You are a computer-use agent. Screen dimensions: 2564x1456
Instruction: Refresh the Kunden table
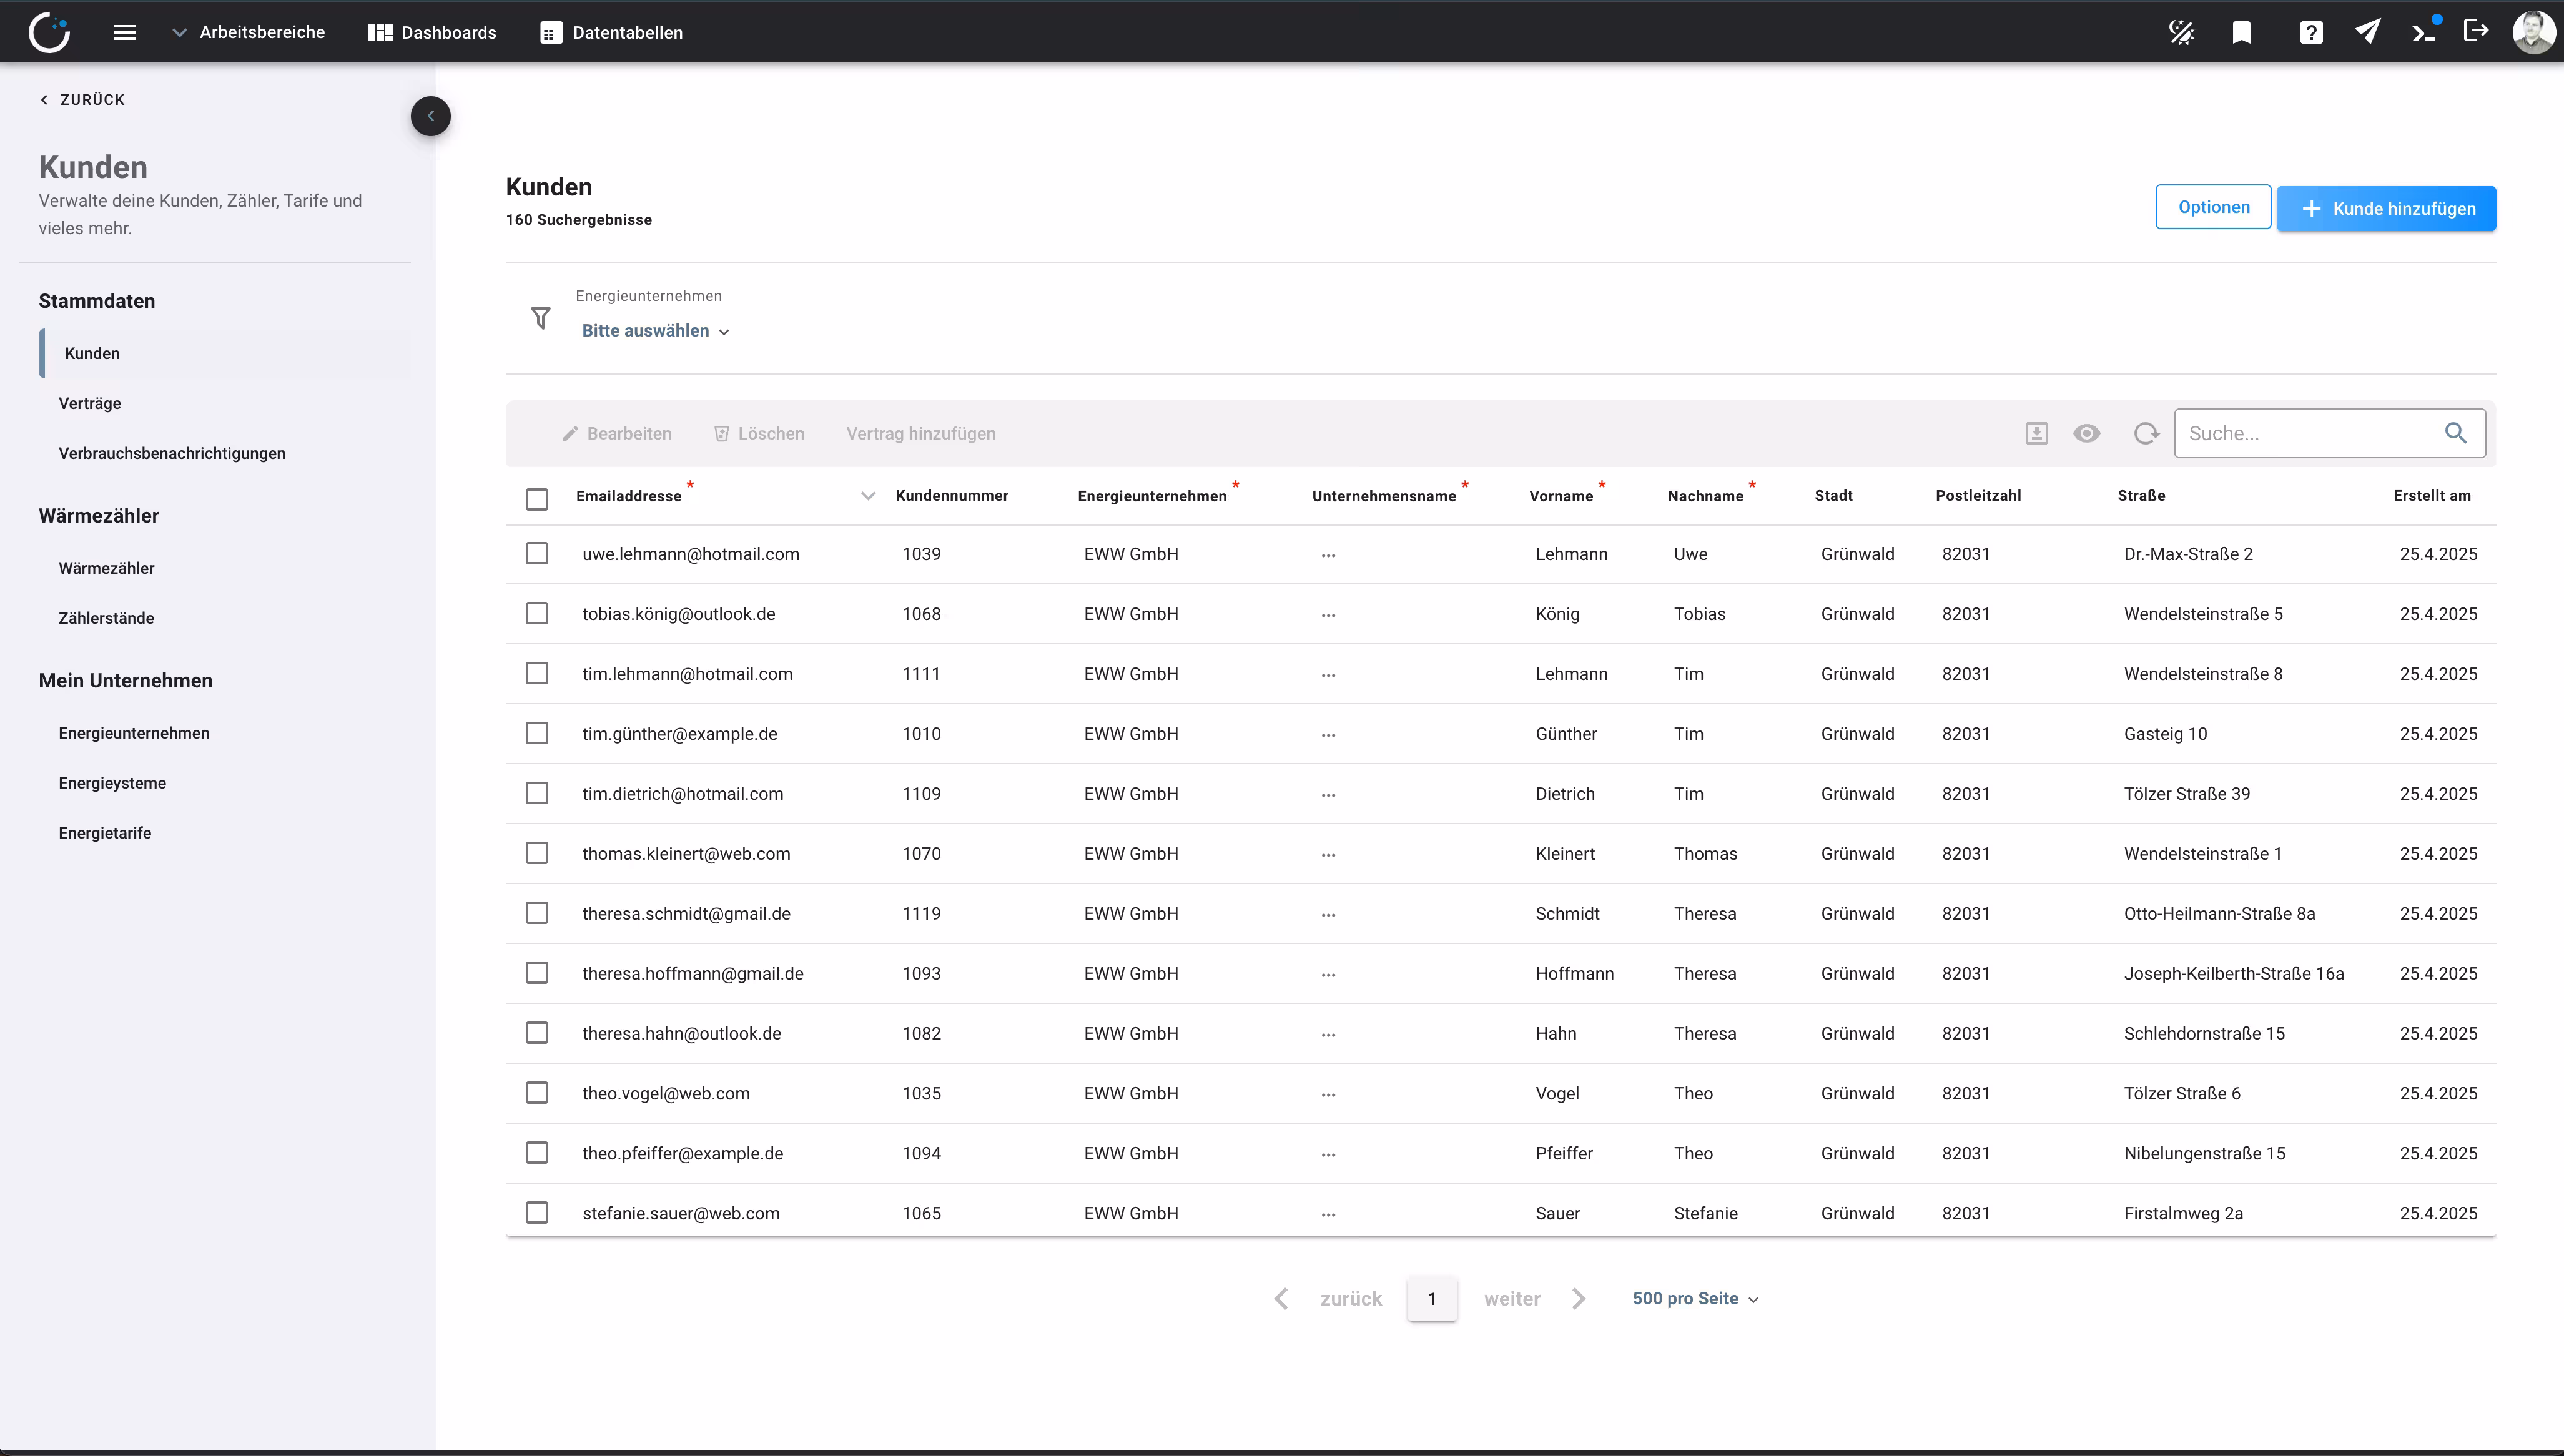coord(2146,433)
